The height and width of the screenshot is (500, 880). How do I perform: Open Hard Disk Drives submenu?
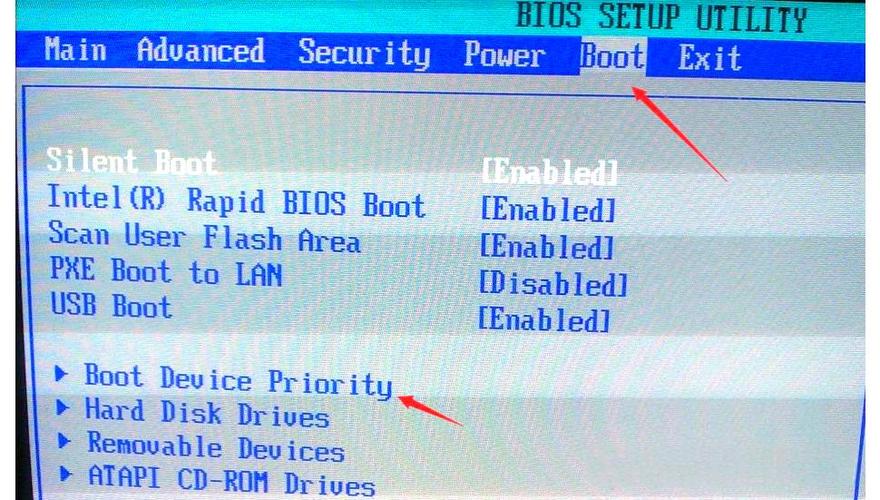(x=207, y=414)
